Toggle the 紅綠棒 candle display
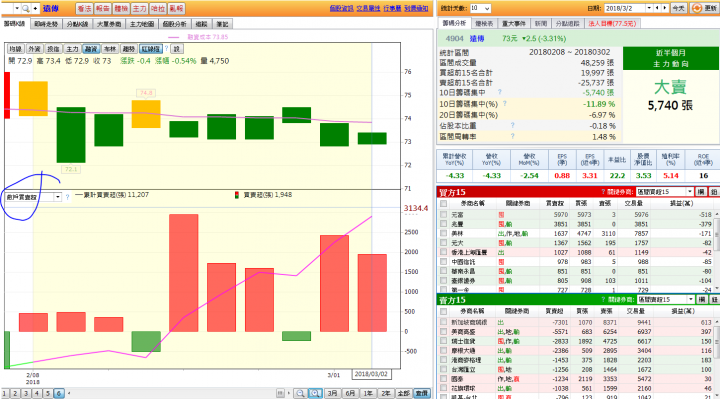The height and width of the screenshot is (399, 720). click(151, 49)
